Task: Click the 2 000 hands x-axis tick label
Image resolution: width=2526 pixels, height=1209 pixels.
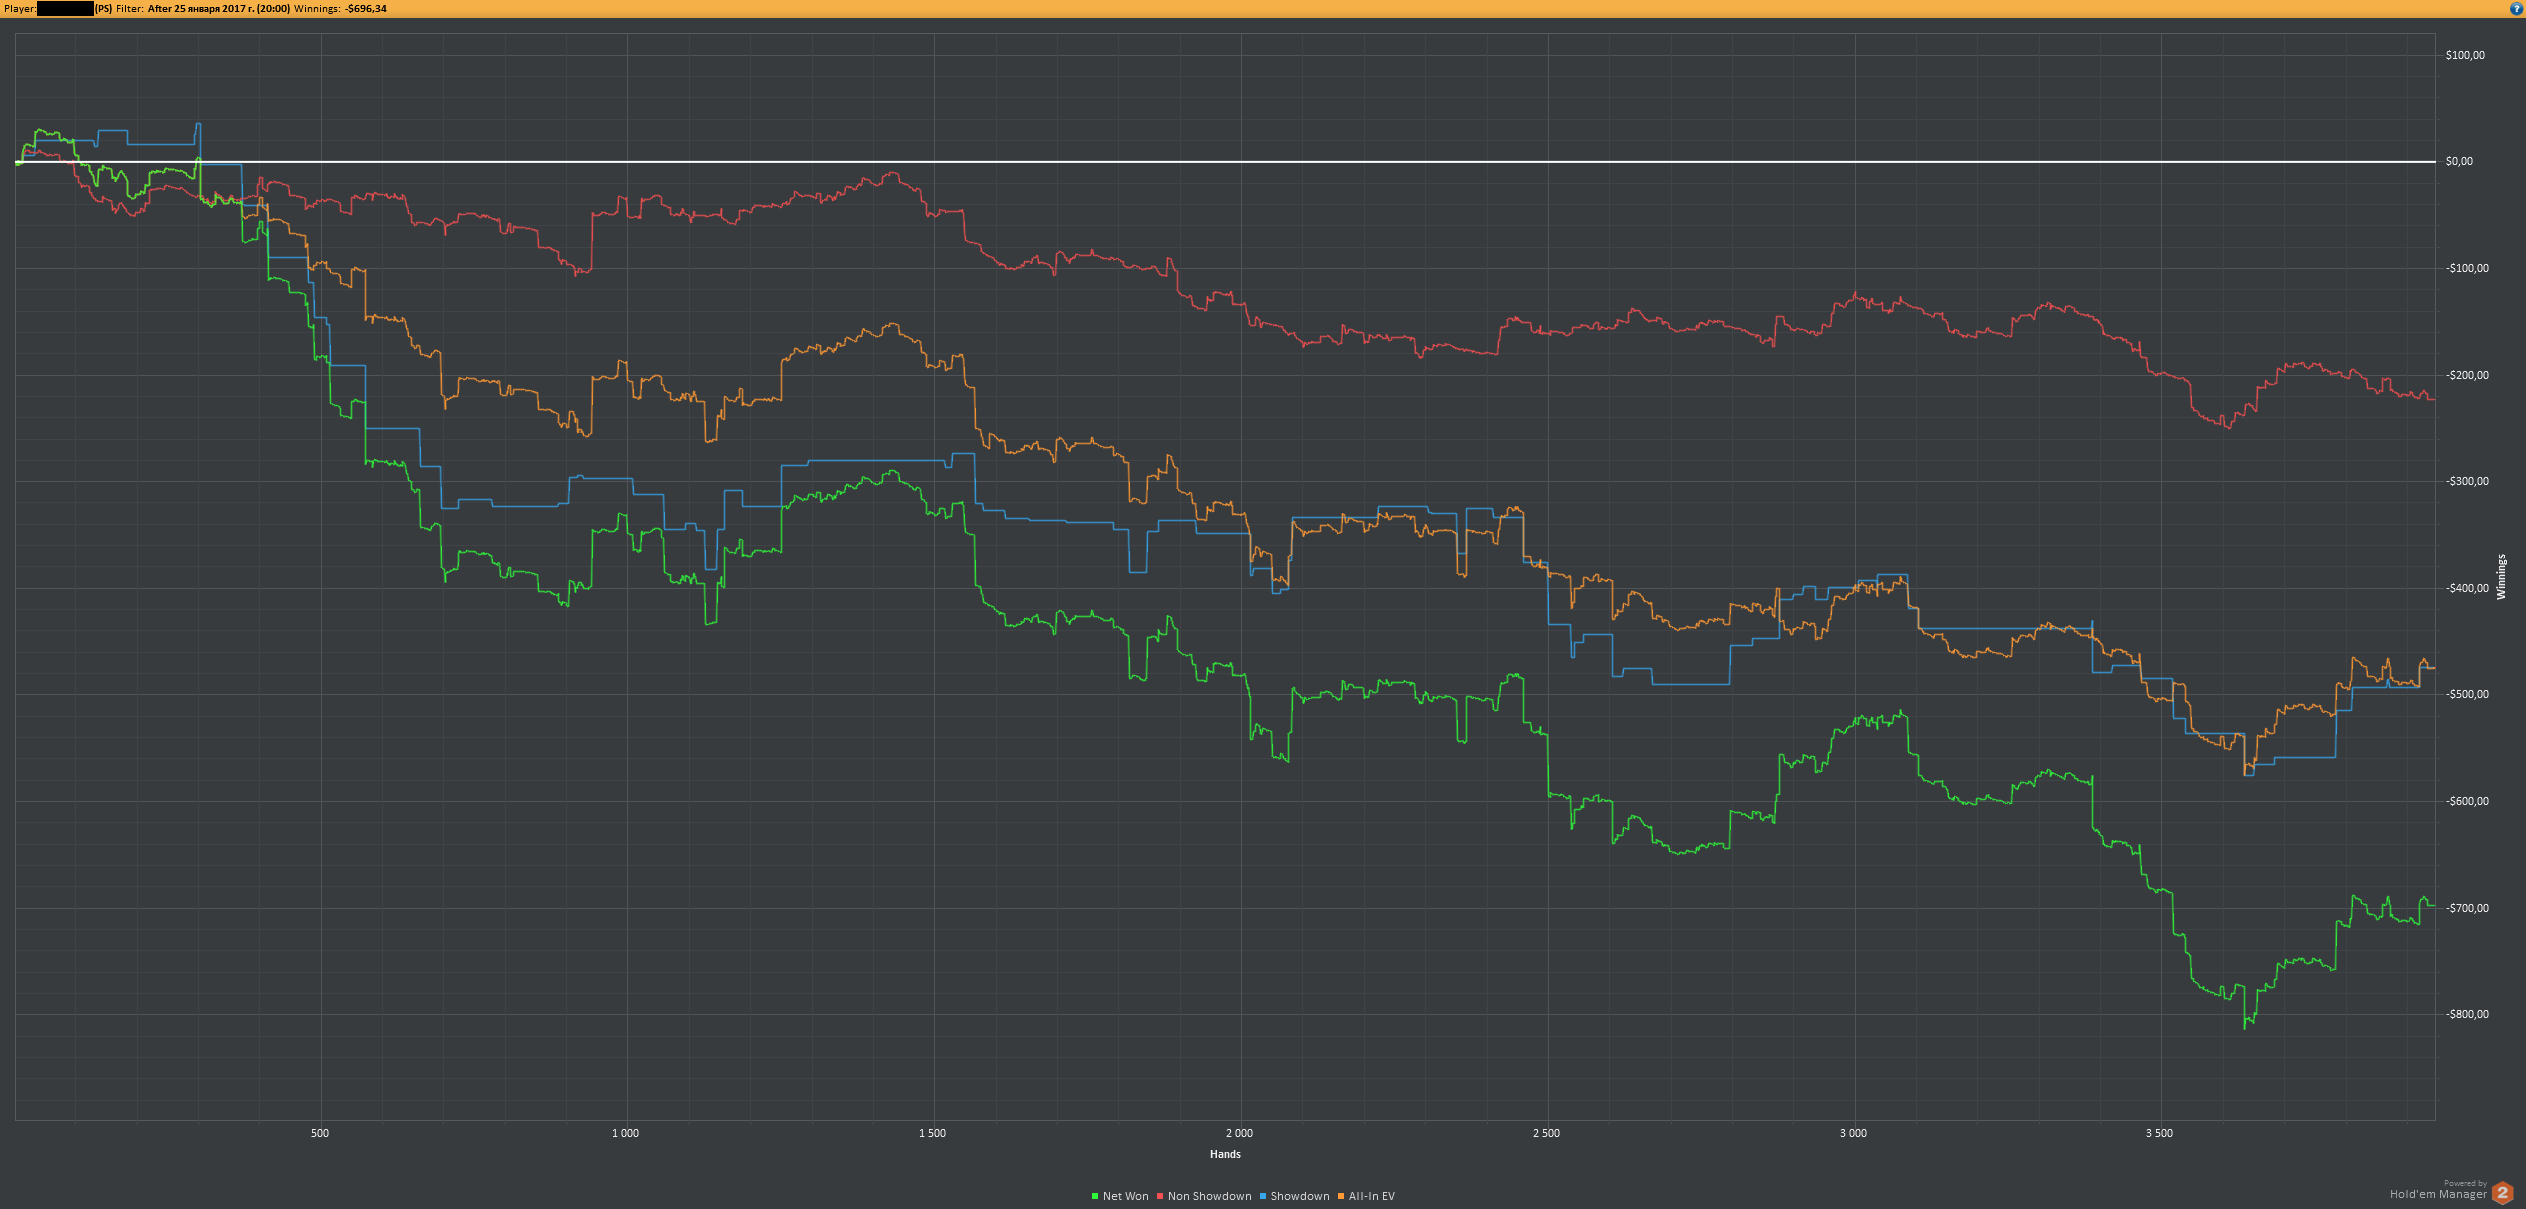Action: [x=1239, y=1133]
